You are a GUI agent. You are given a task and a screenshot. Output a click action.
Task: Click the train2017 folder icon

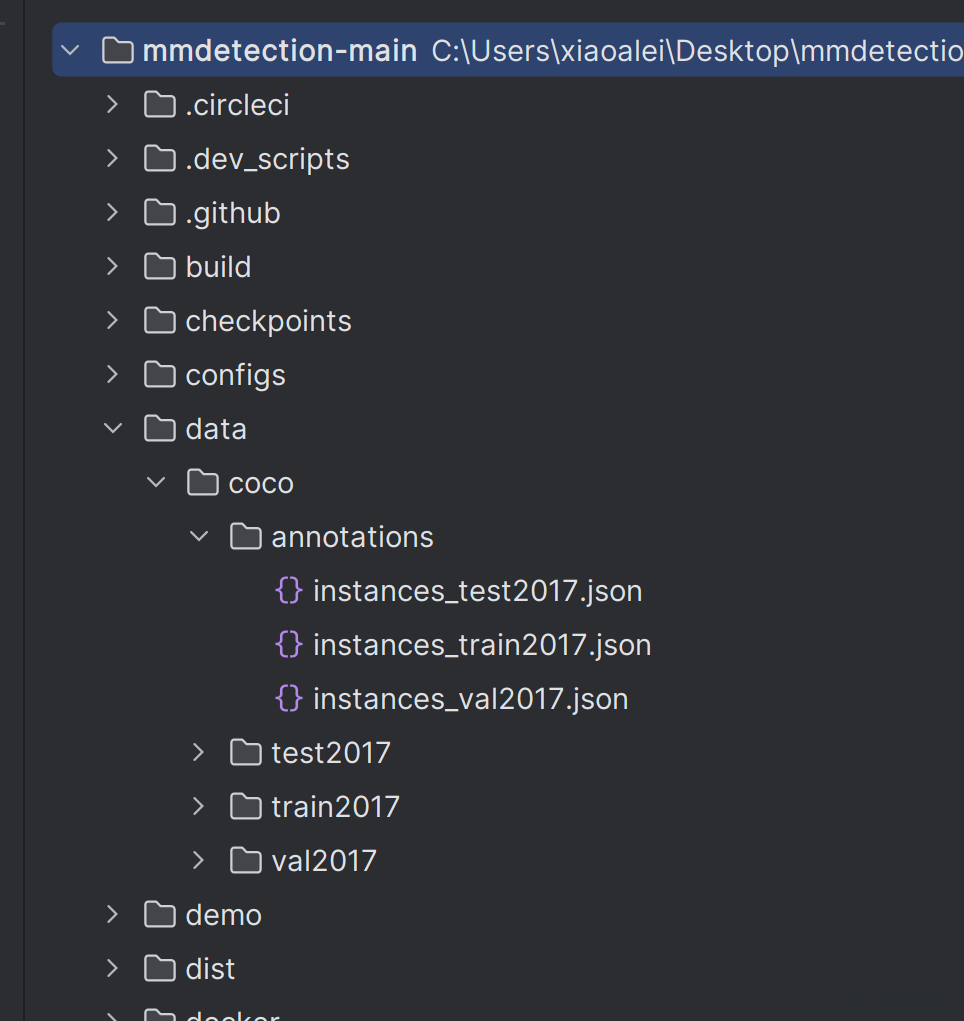(246, 807)
